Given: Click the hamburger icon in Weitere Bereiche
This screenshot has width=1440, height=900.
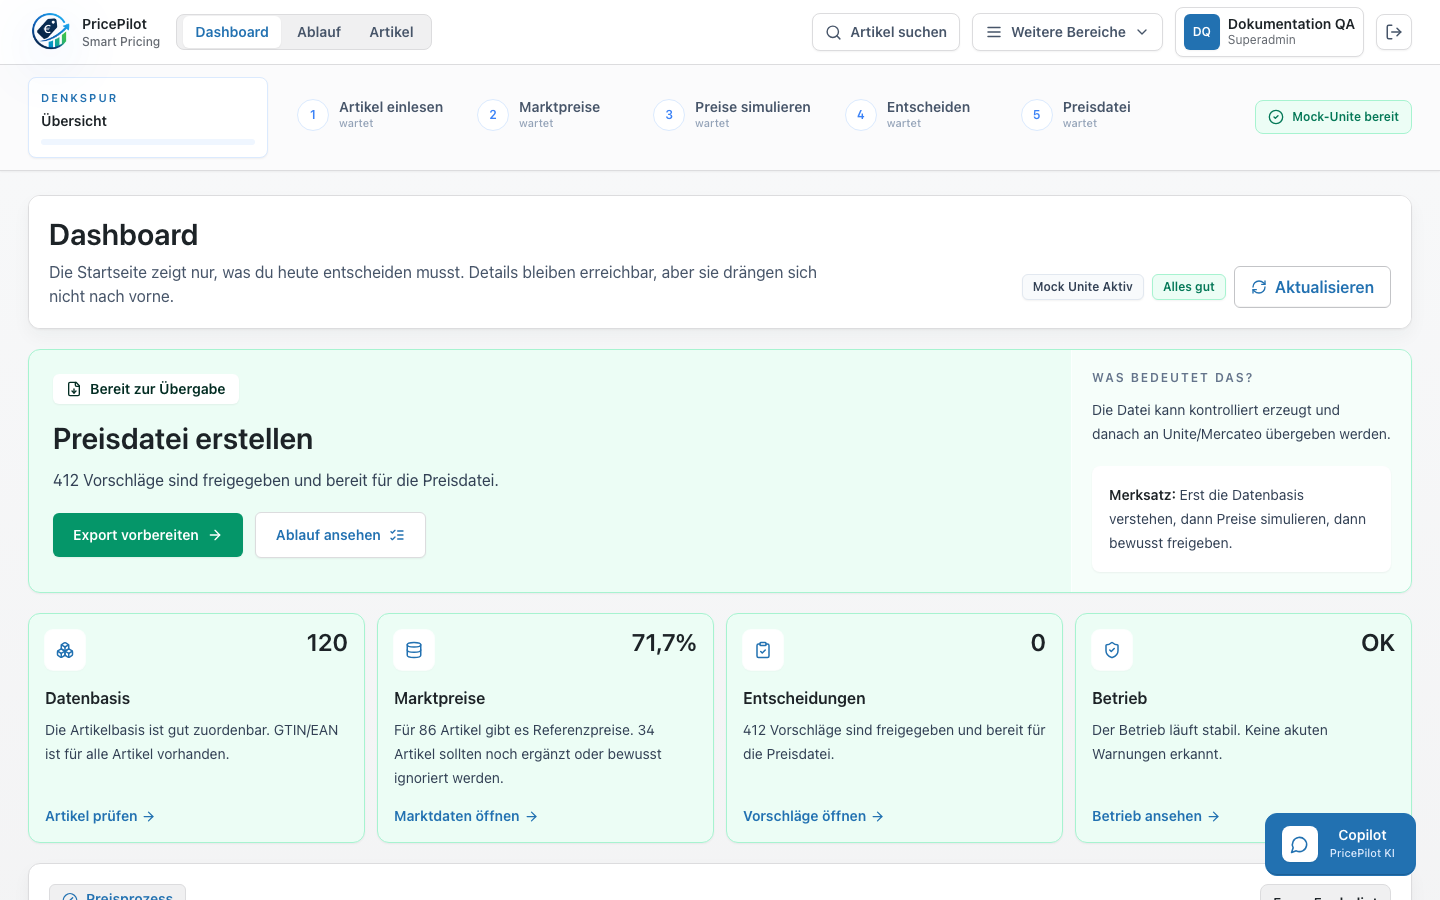Looking at the screenshot, I should click(x=994, y=32).
